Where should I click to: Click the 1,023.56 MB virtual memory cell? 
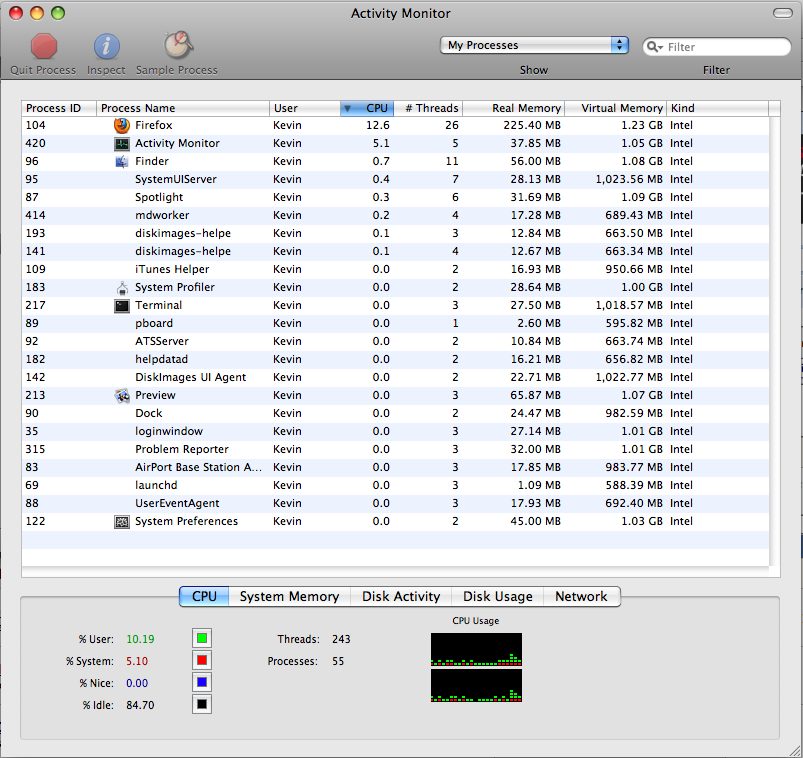click(x=629, y=180)
